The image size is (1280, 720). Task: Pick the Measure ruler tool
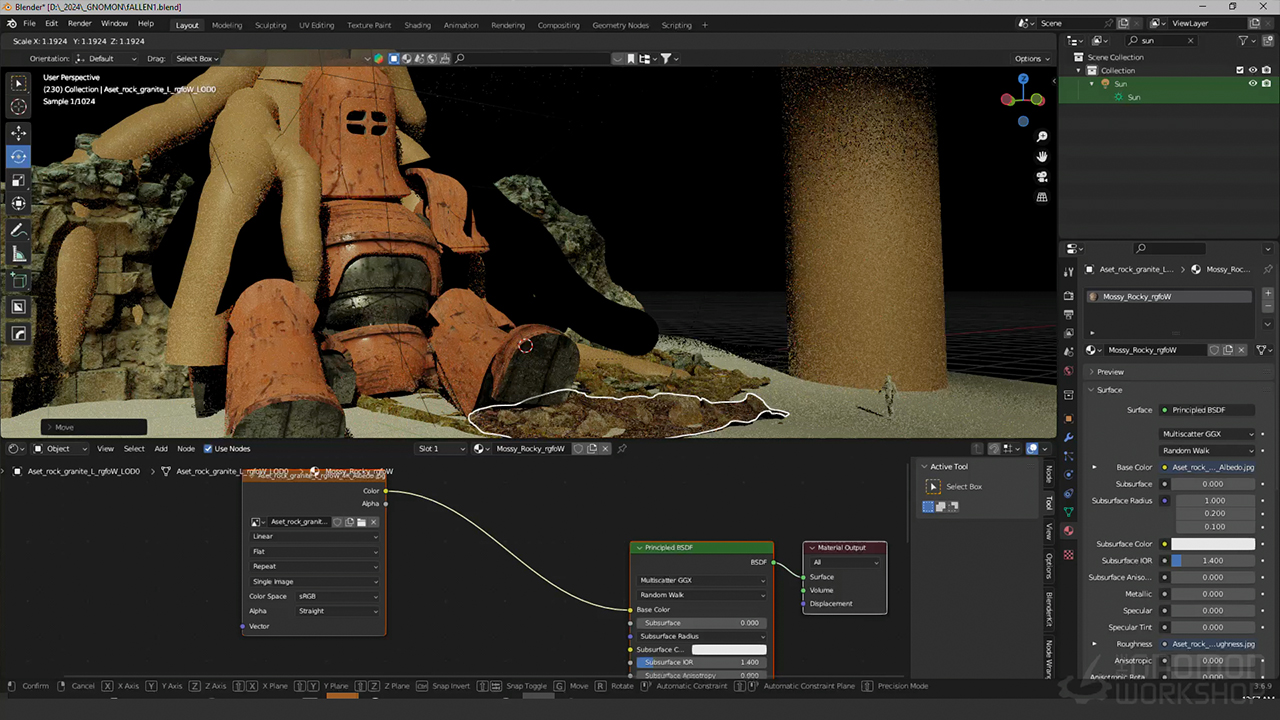pos(19,254)
